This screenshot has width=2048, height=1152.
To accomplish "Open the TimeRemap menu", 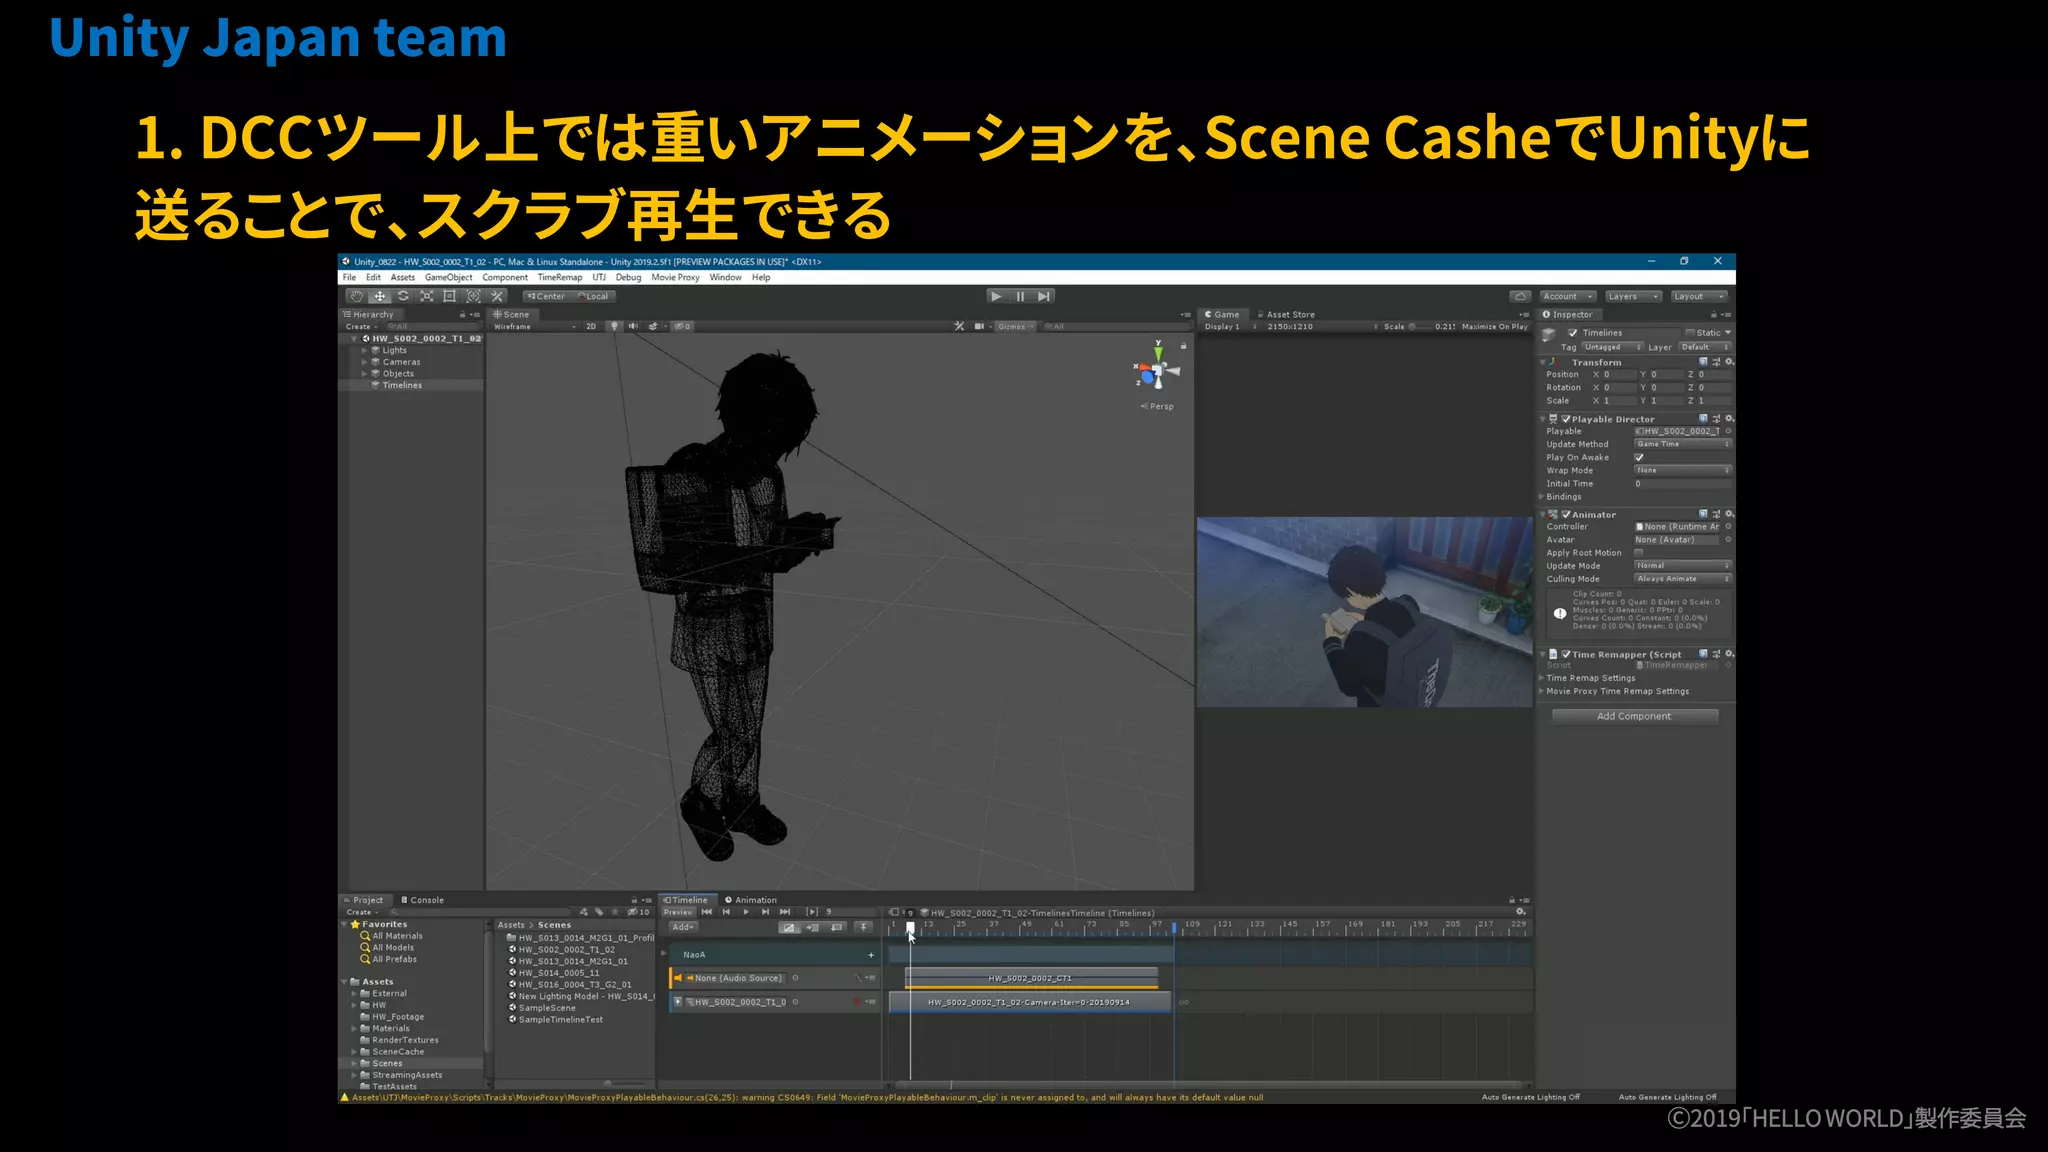I will pos(559,278).
